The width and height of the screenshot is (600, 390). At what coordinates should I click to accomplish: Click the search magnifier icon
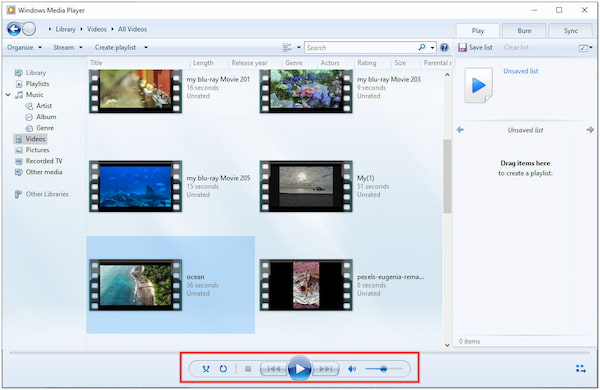tap(422, 47)
